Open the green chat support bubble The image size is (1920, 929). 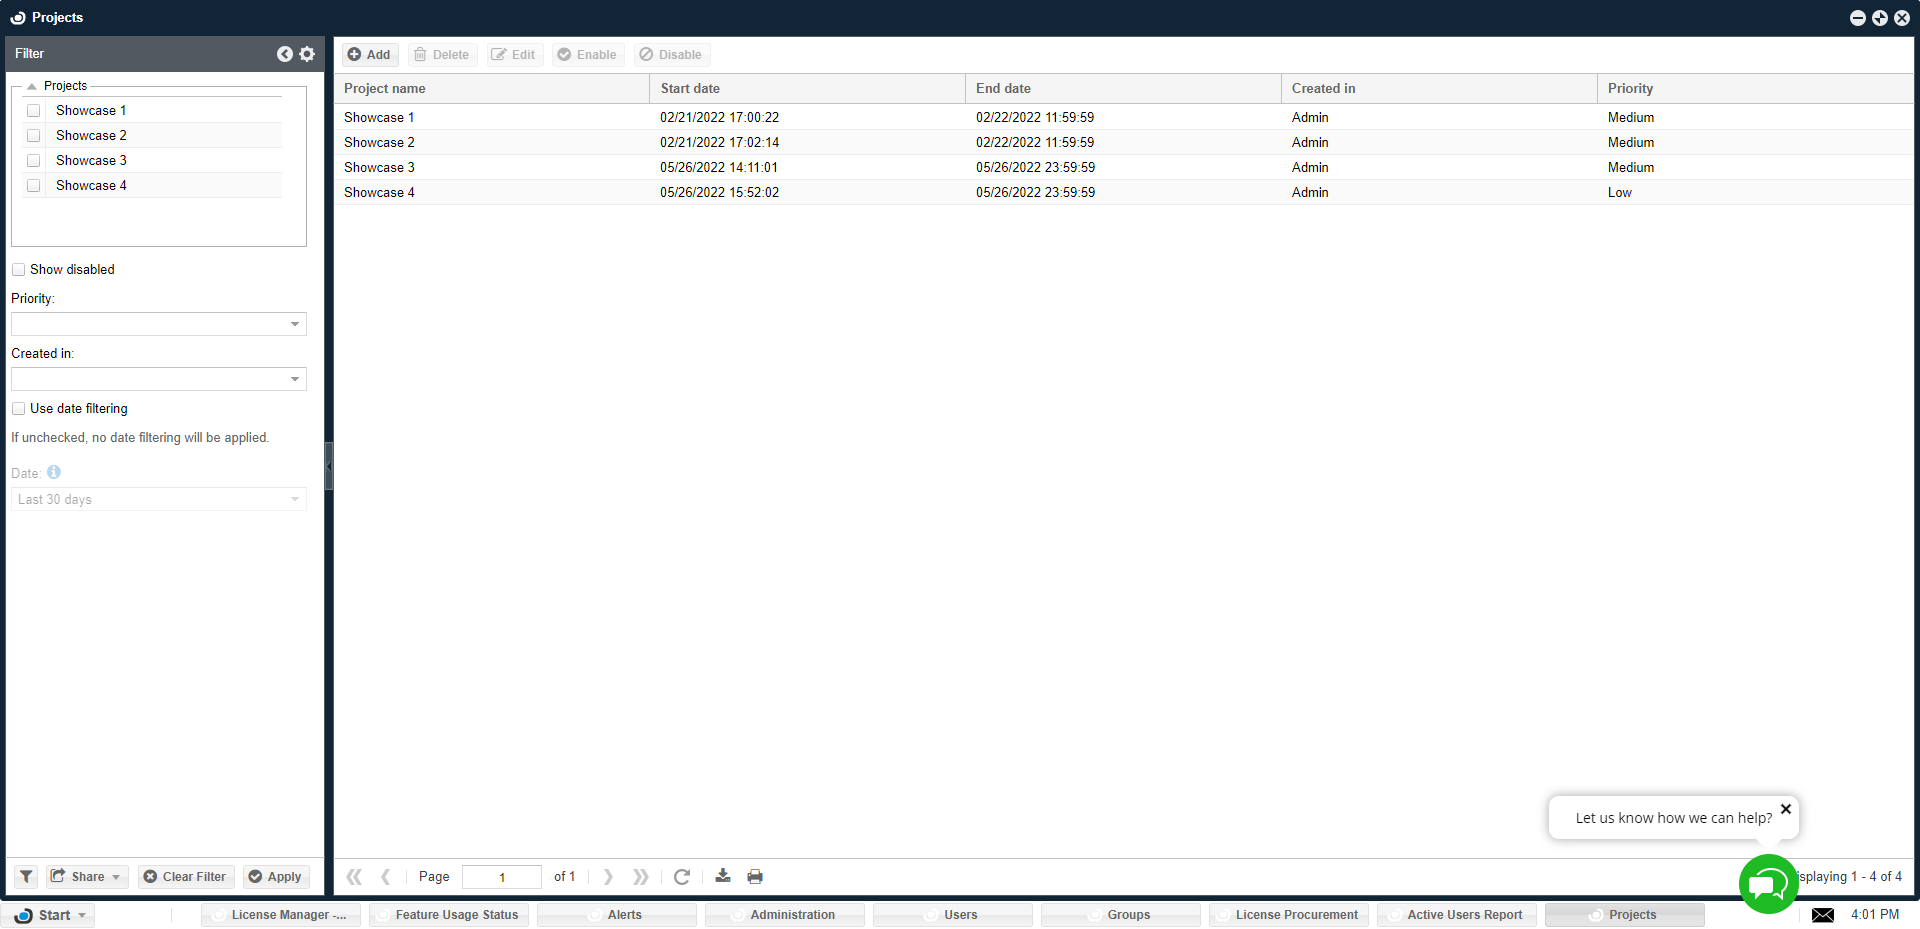click(x=1768, y=884)
